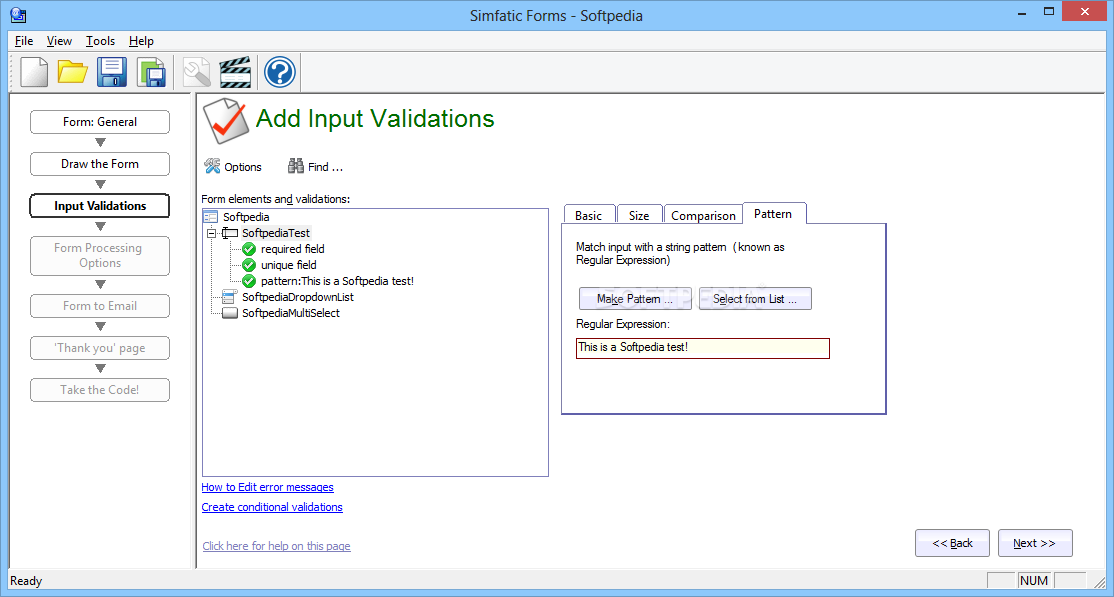Image resolution: width=1114 pixels, height=597 pixels.
Task: Switch to the Size tab
Action: pos(639,215)
